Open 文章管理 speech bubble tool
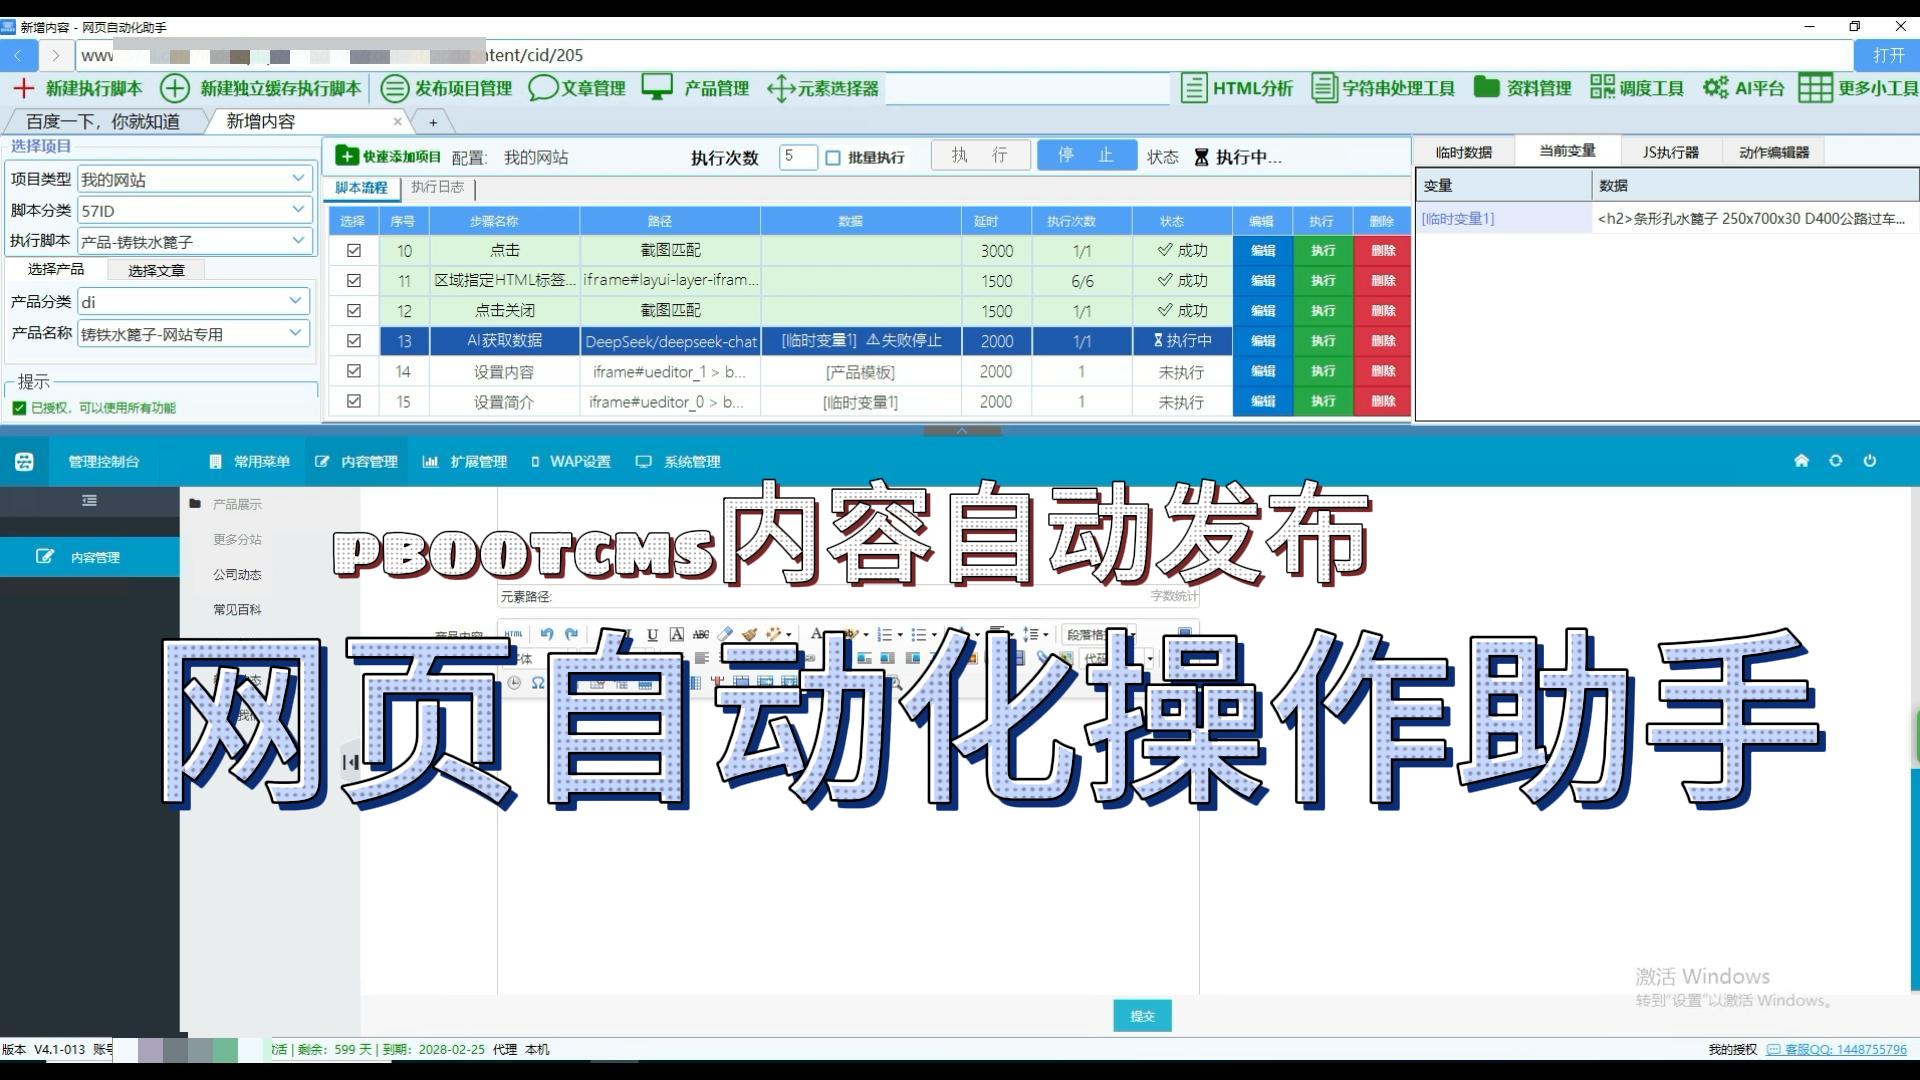This screenshot has width=1920, height=1080. click(577, 88)
